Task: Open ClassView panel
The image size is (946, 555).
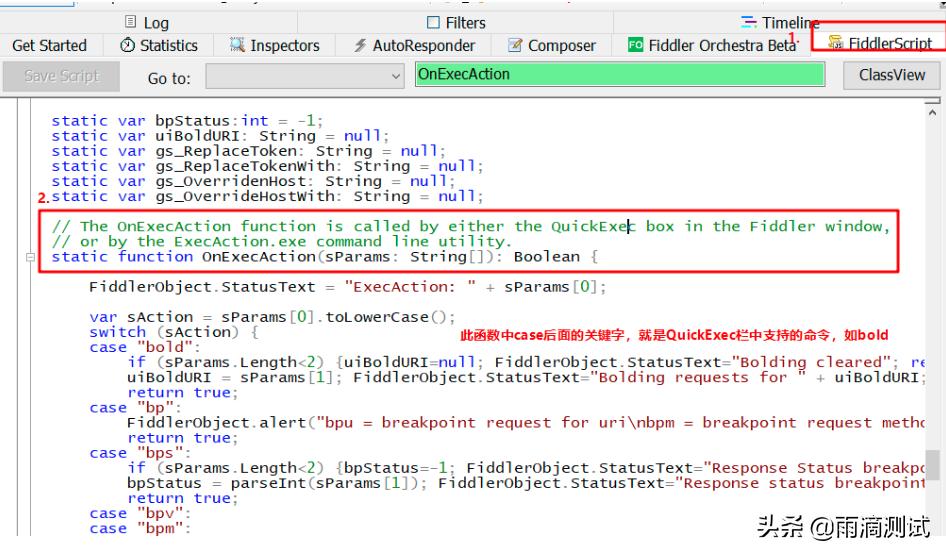Action: pyautogui.click(x=891, y=75)
